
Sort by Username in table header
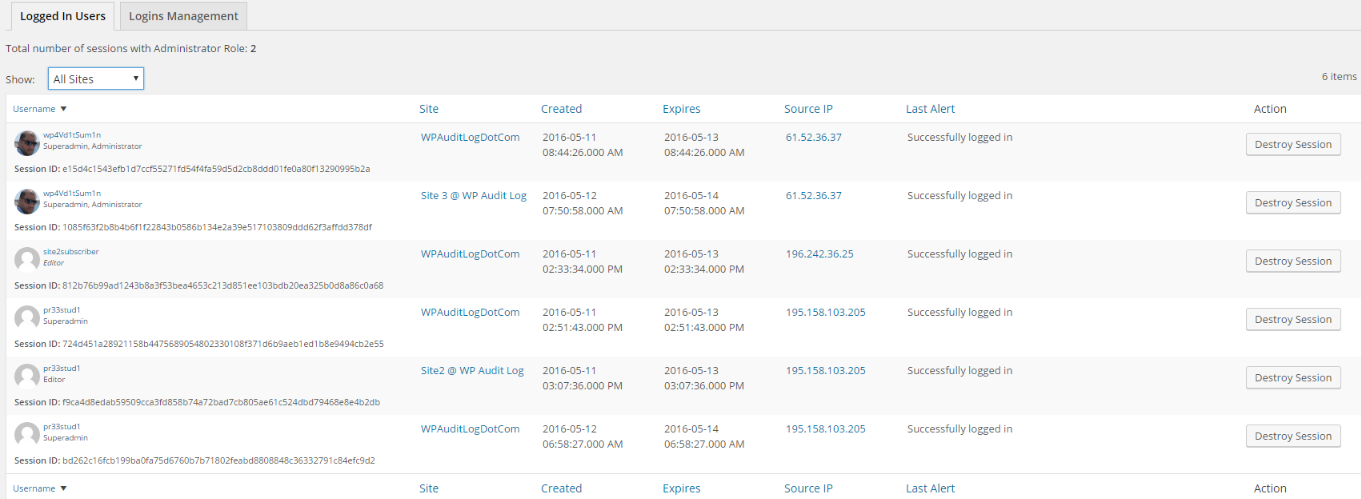coord(35,109)
